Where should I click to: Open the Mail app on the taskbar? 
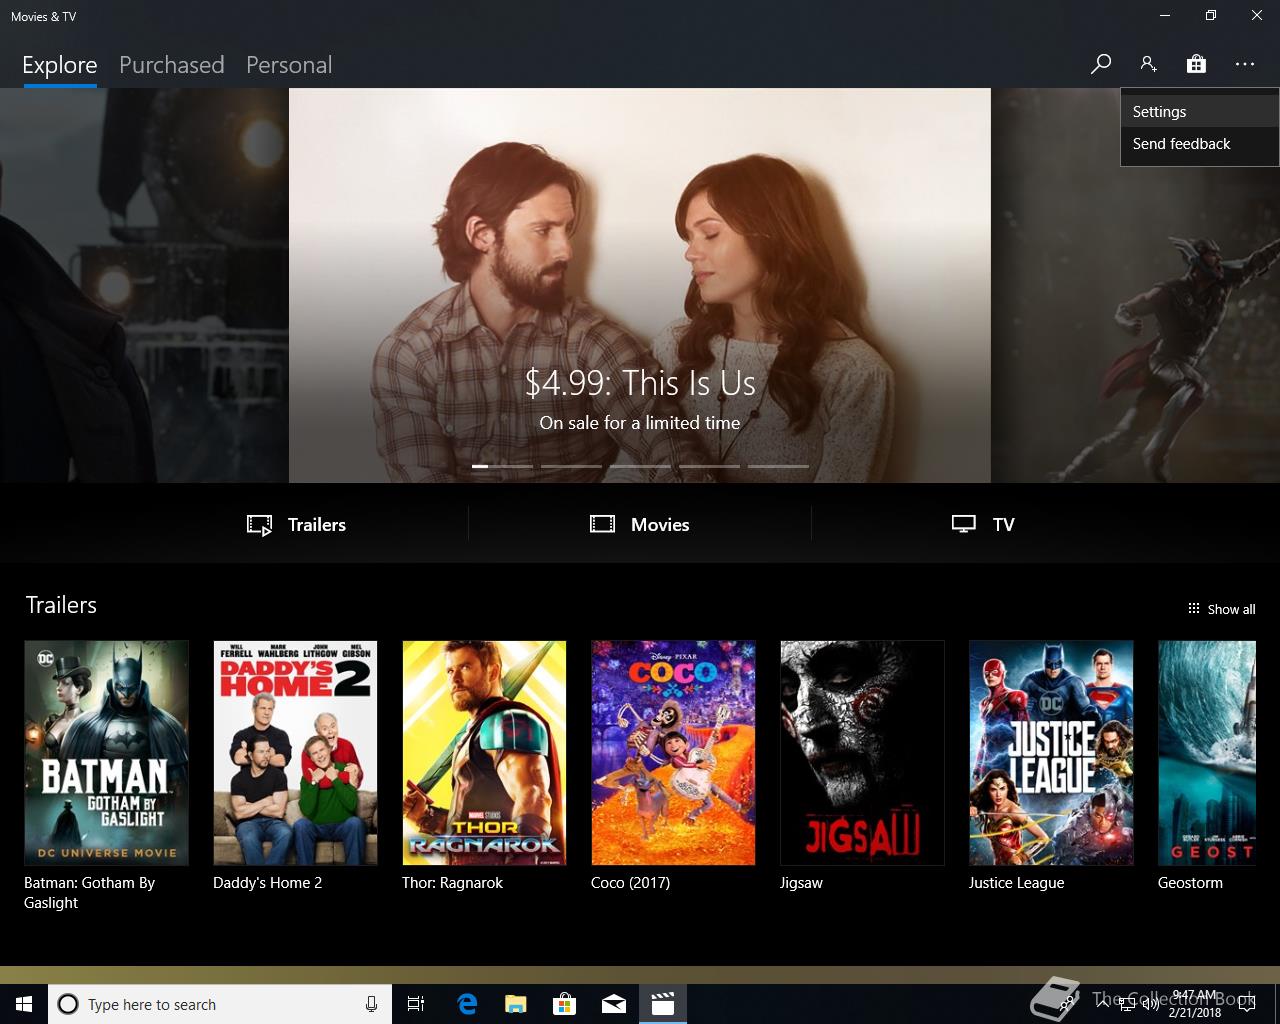point(614,1004)
